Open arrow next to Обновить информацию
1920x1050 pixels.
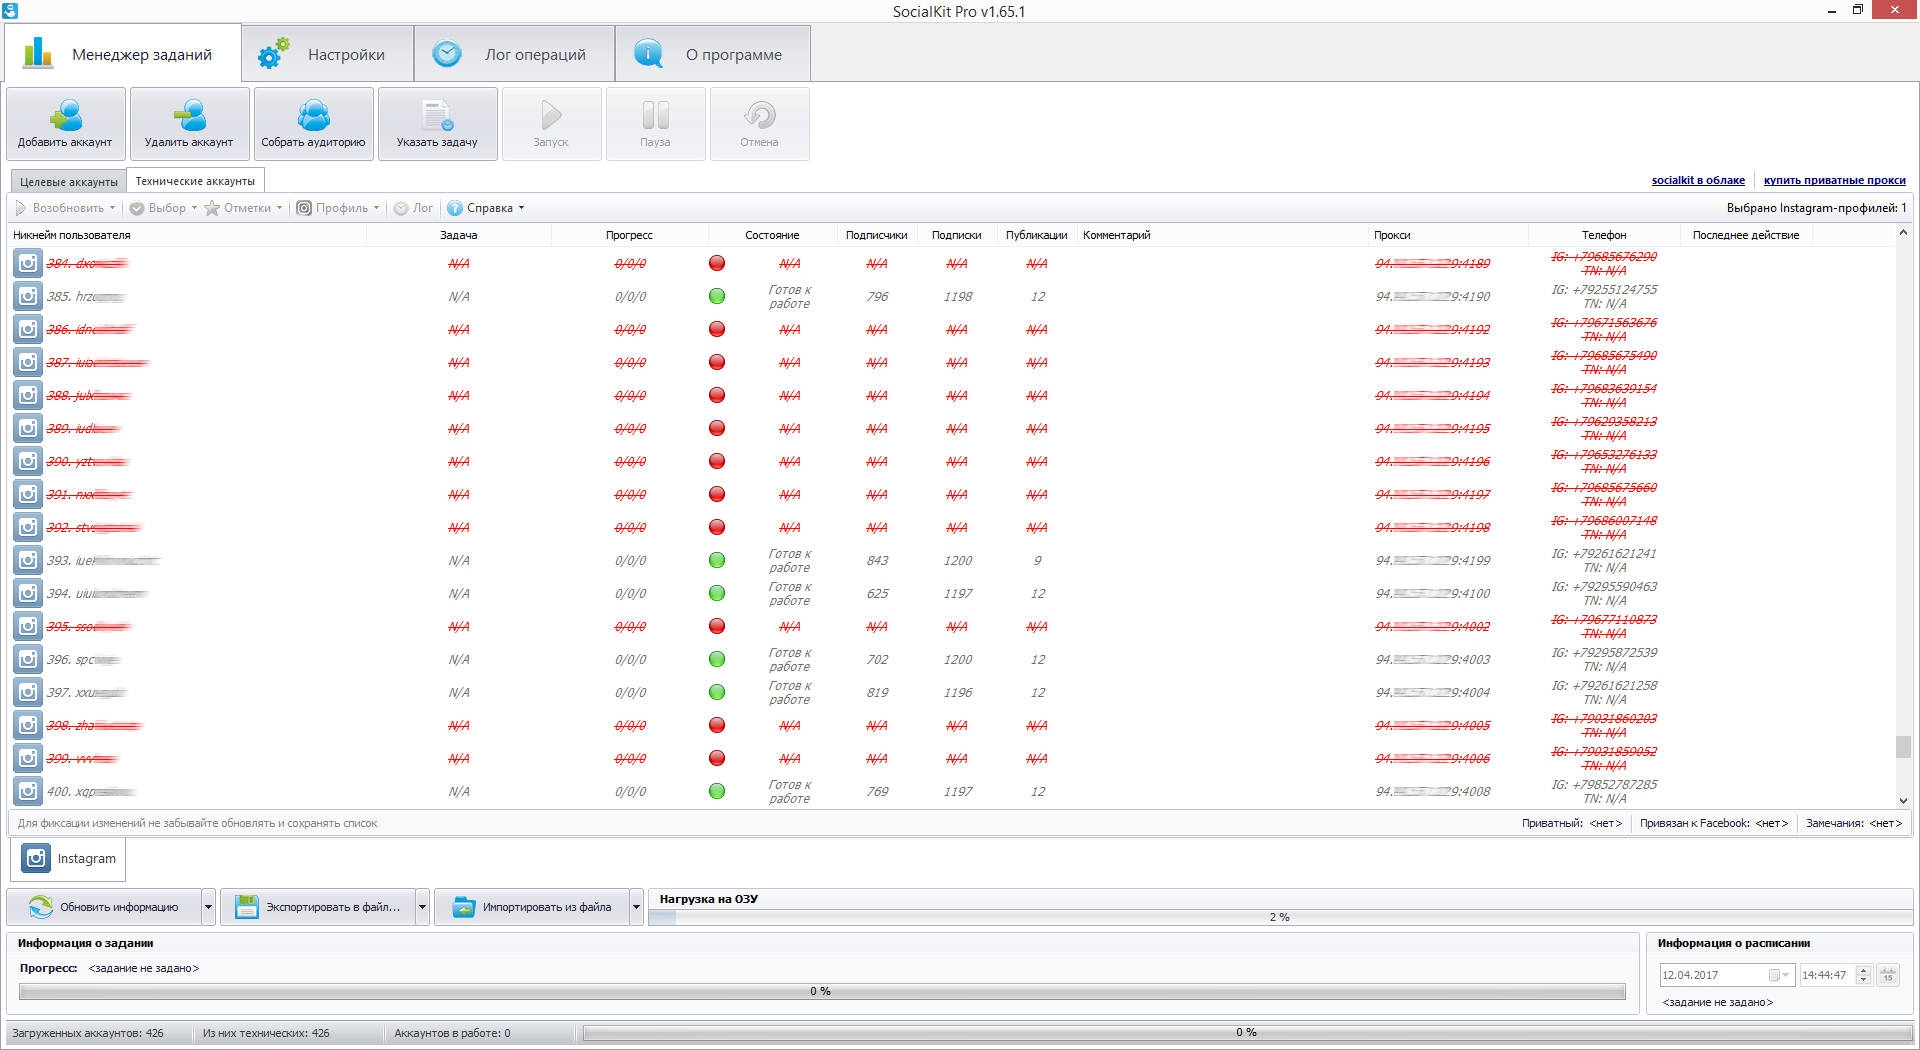(208, 907)
